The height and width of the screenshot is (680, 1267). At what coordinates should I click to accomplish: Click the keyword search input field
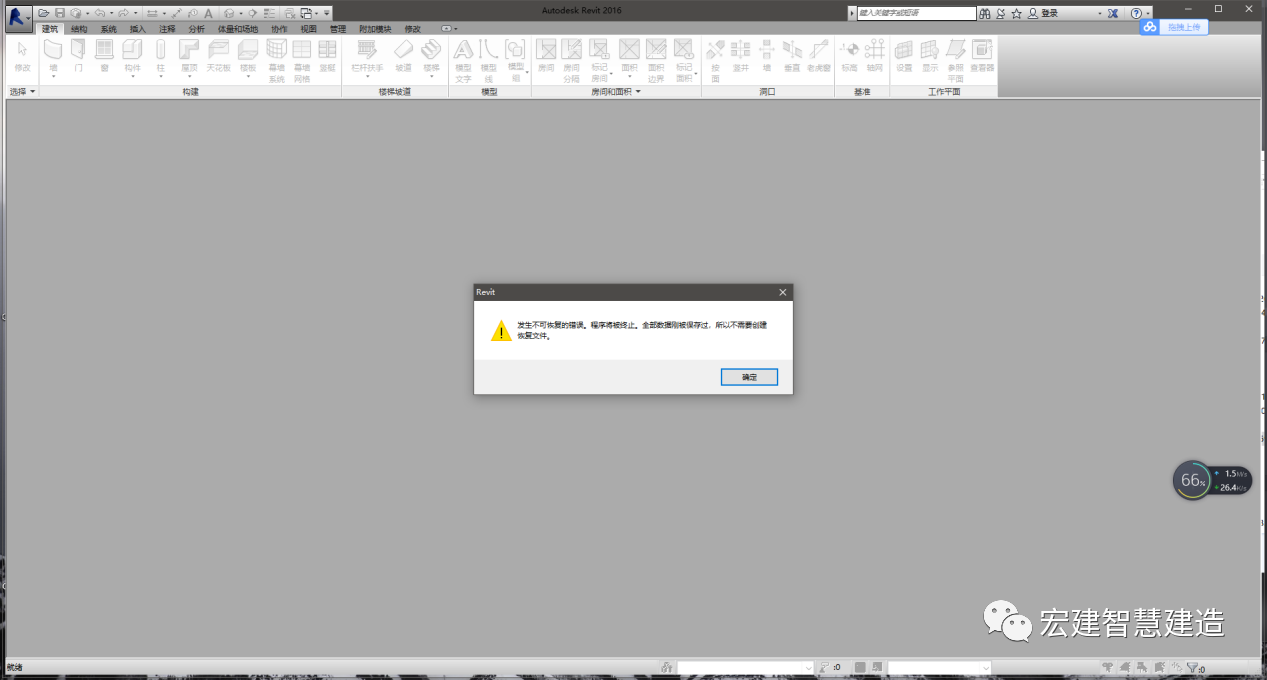click(x=916, y=13)
